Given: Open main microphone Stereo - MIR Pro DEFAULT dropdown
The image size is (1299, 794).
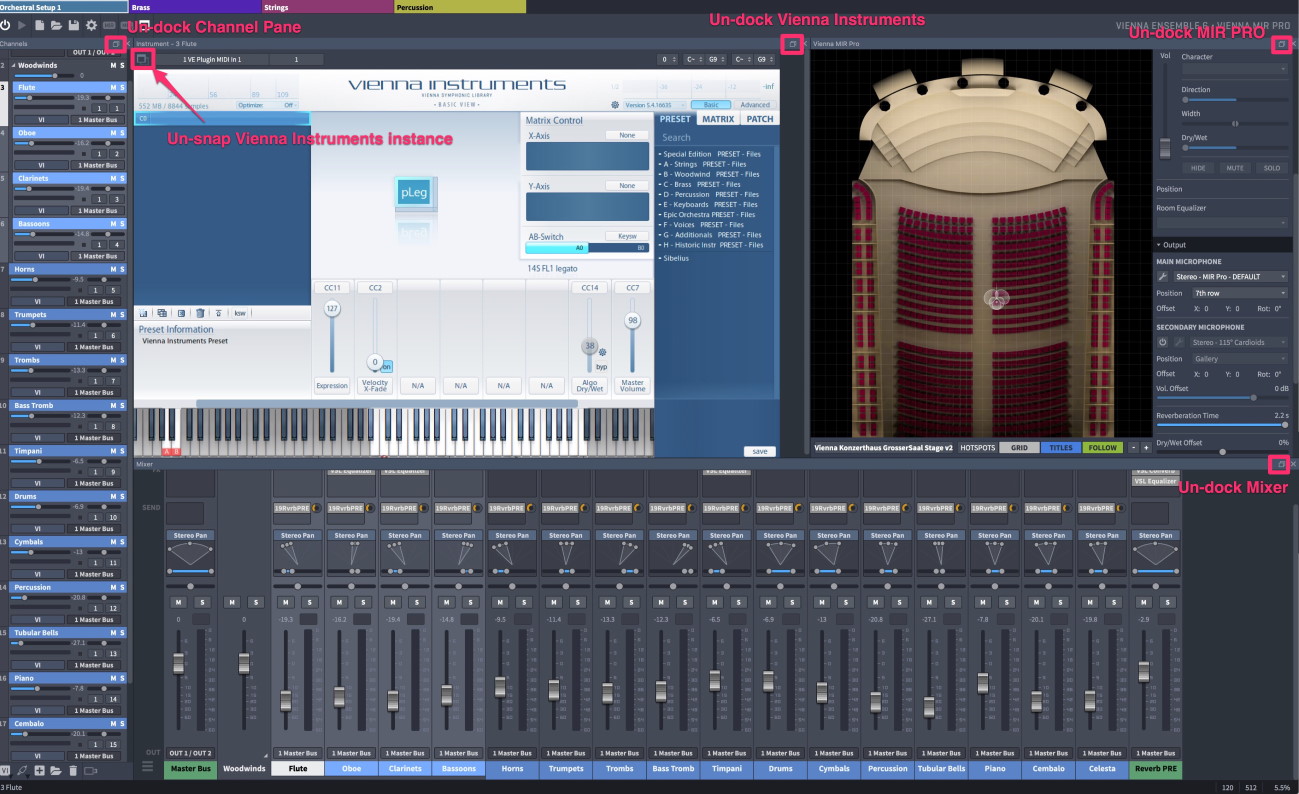Looking at the screenshot, I should (x=1232, y=276).
